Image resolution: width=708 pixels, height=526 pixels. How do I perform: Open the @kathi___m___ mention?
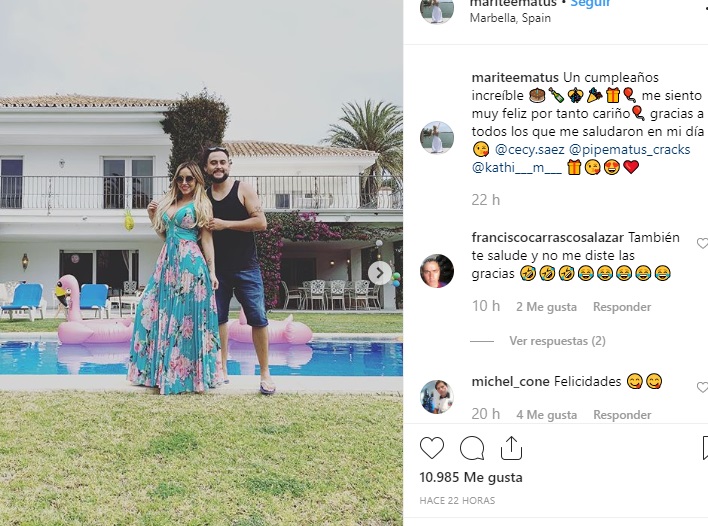click(x=517, y=168)
